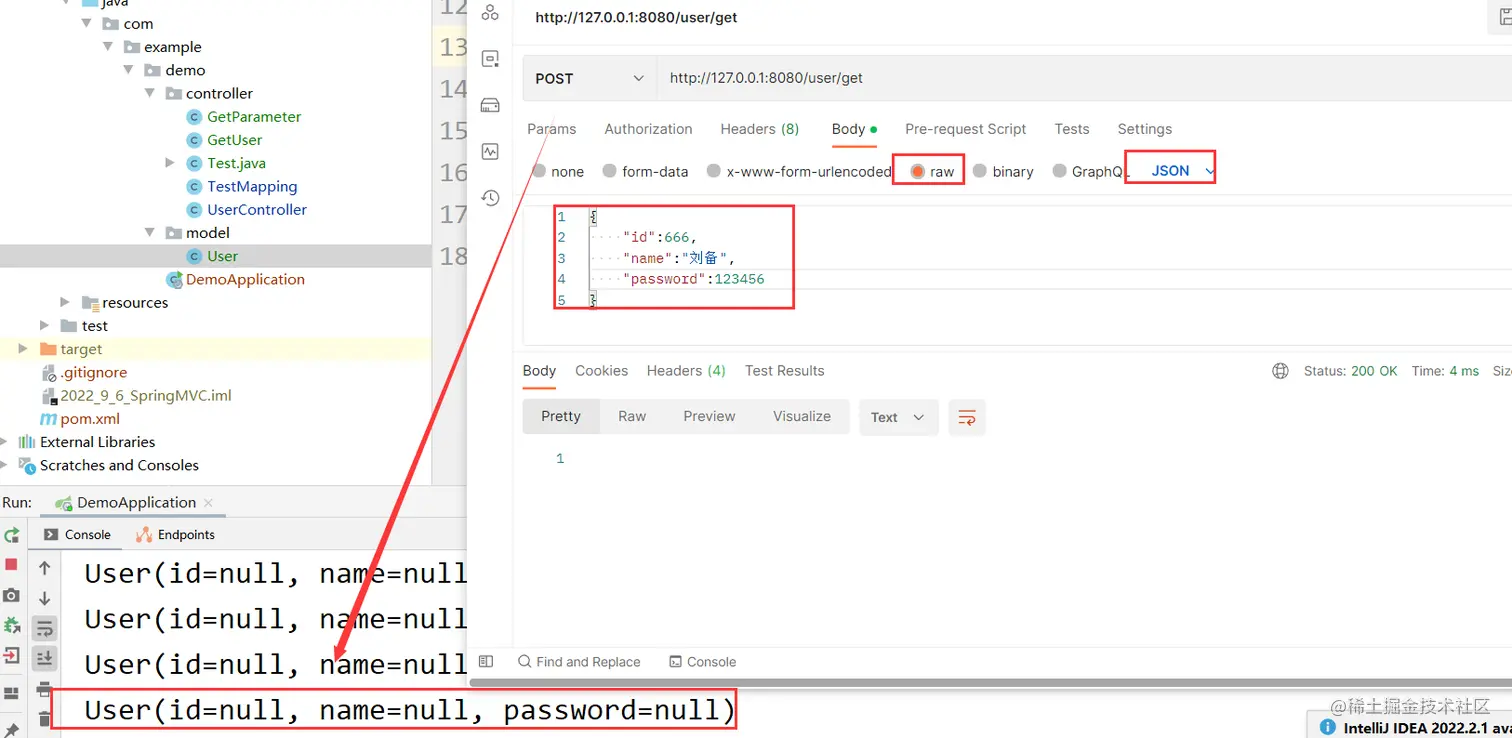Click the console print icon
Screen dimensions: 1512x738
[x=45, y=689]
